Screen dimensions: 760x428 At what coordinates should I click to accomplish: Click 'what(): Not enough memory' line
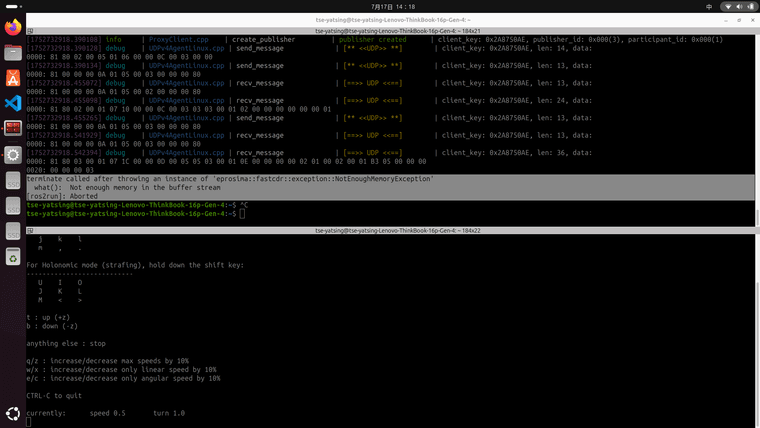(127, 188)
